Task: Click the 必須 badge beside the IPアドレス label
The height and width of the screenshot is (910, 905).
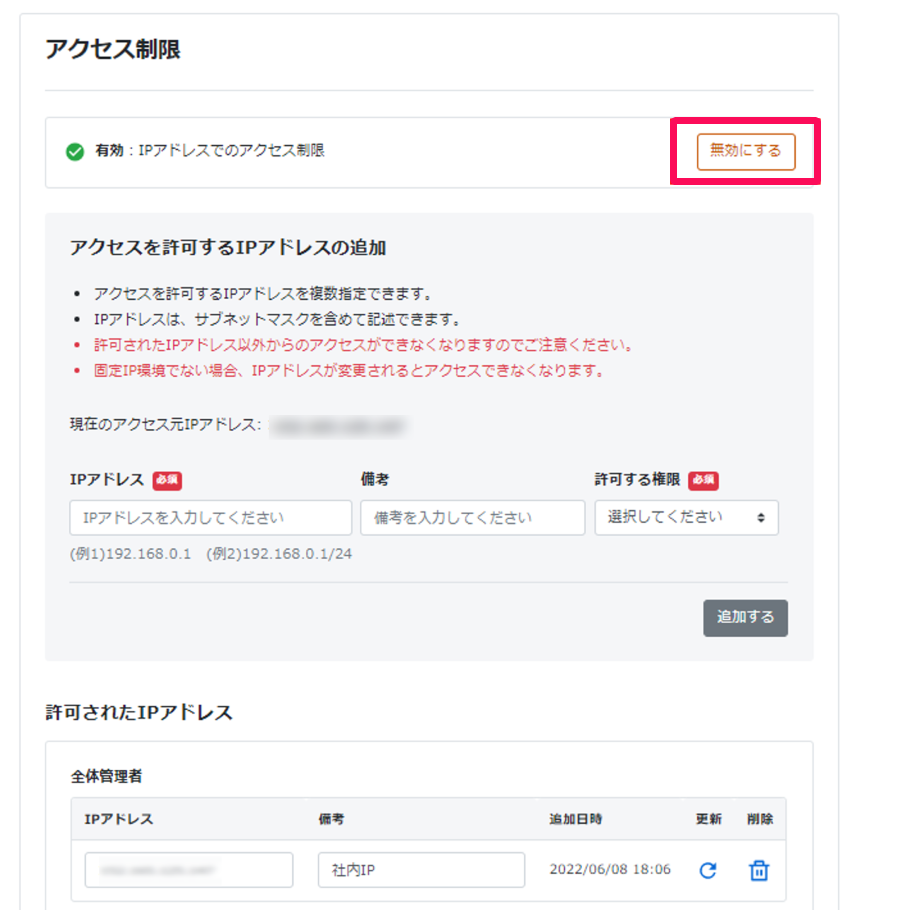Action: [x=167, y=480]
